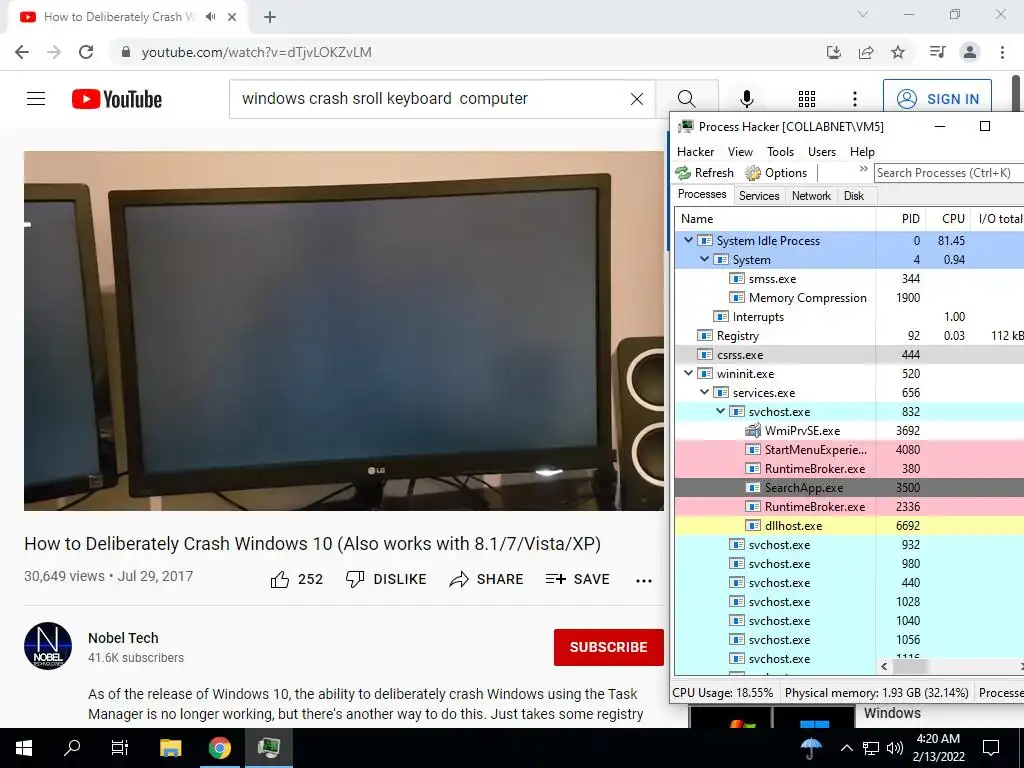Open Chrome tab search dropdown
This screenshot has width=1024, height=768.
point(863,14)
